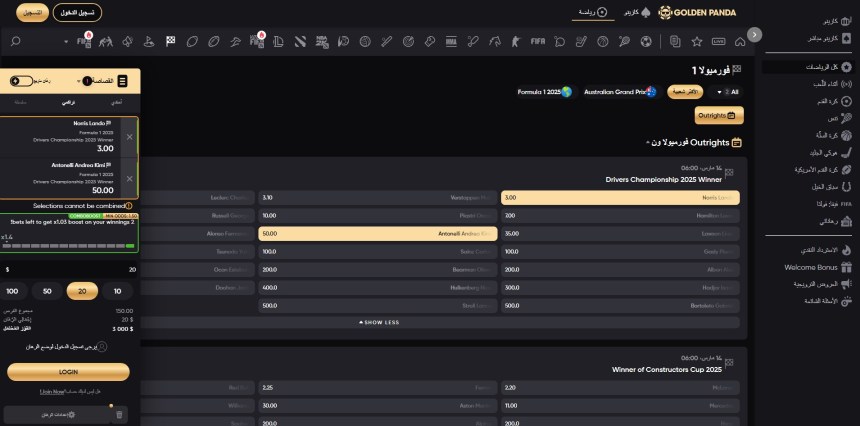Remove Antonelli Andrea Kimi from betslip
This screenshot has width=860, height=426.
(x=129, y=179)
